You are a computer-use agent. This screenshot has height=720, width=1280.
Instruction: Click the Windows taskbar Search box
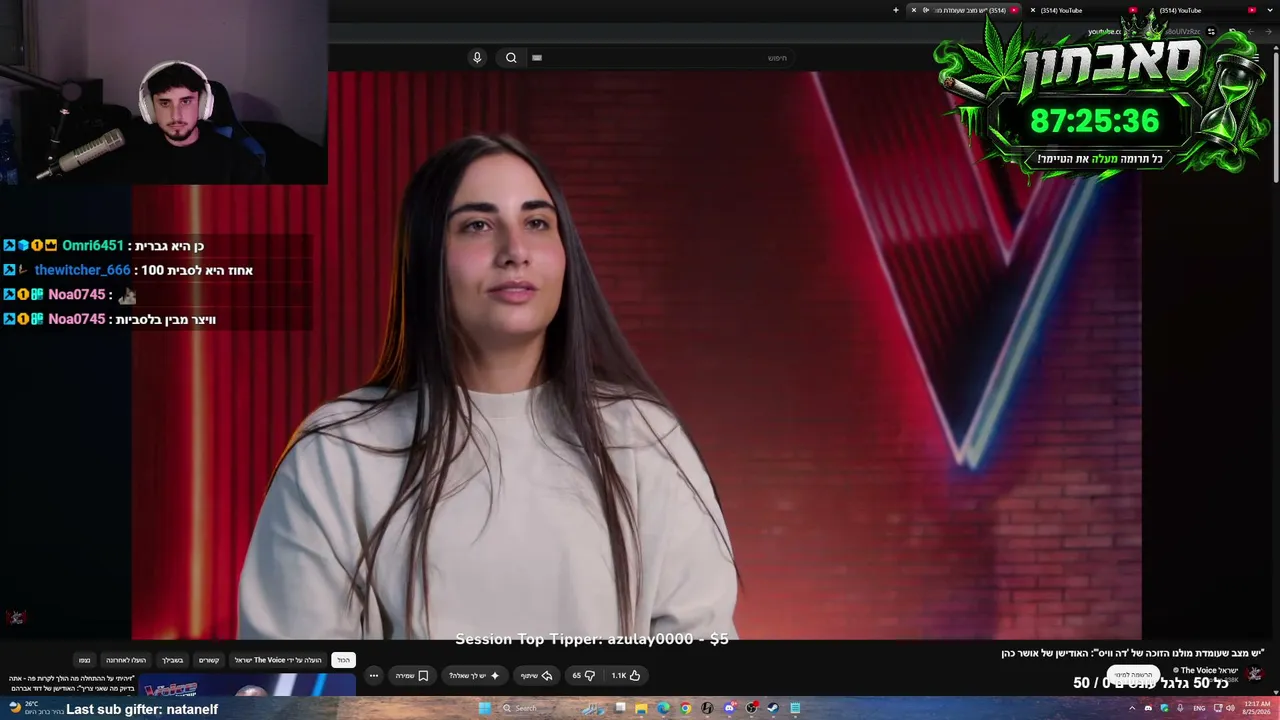(553, 708)
